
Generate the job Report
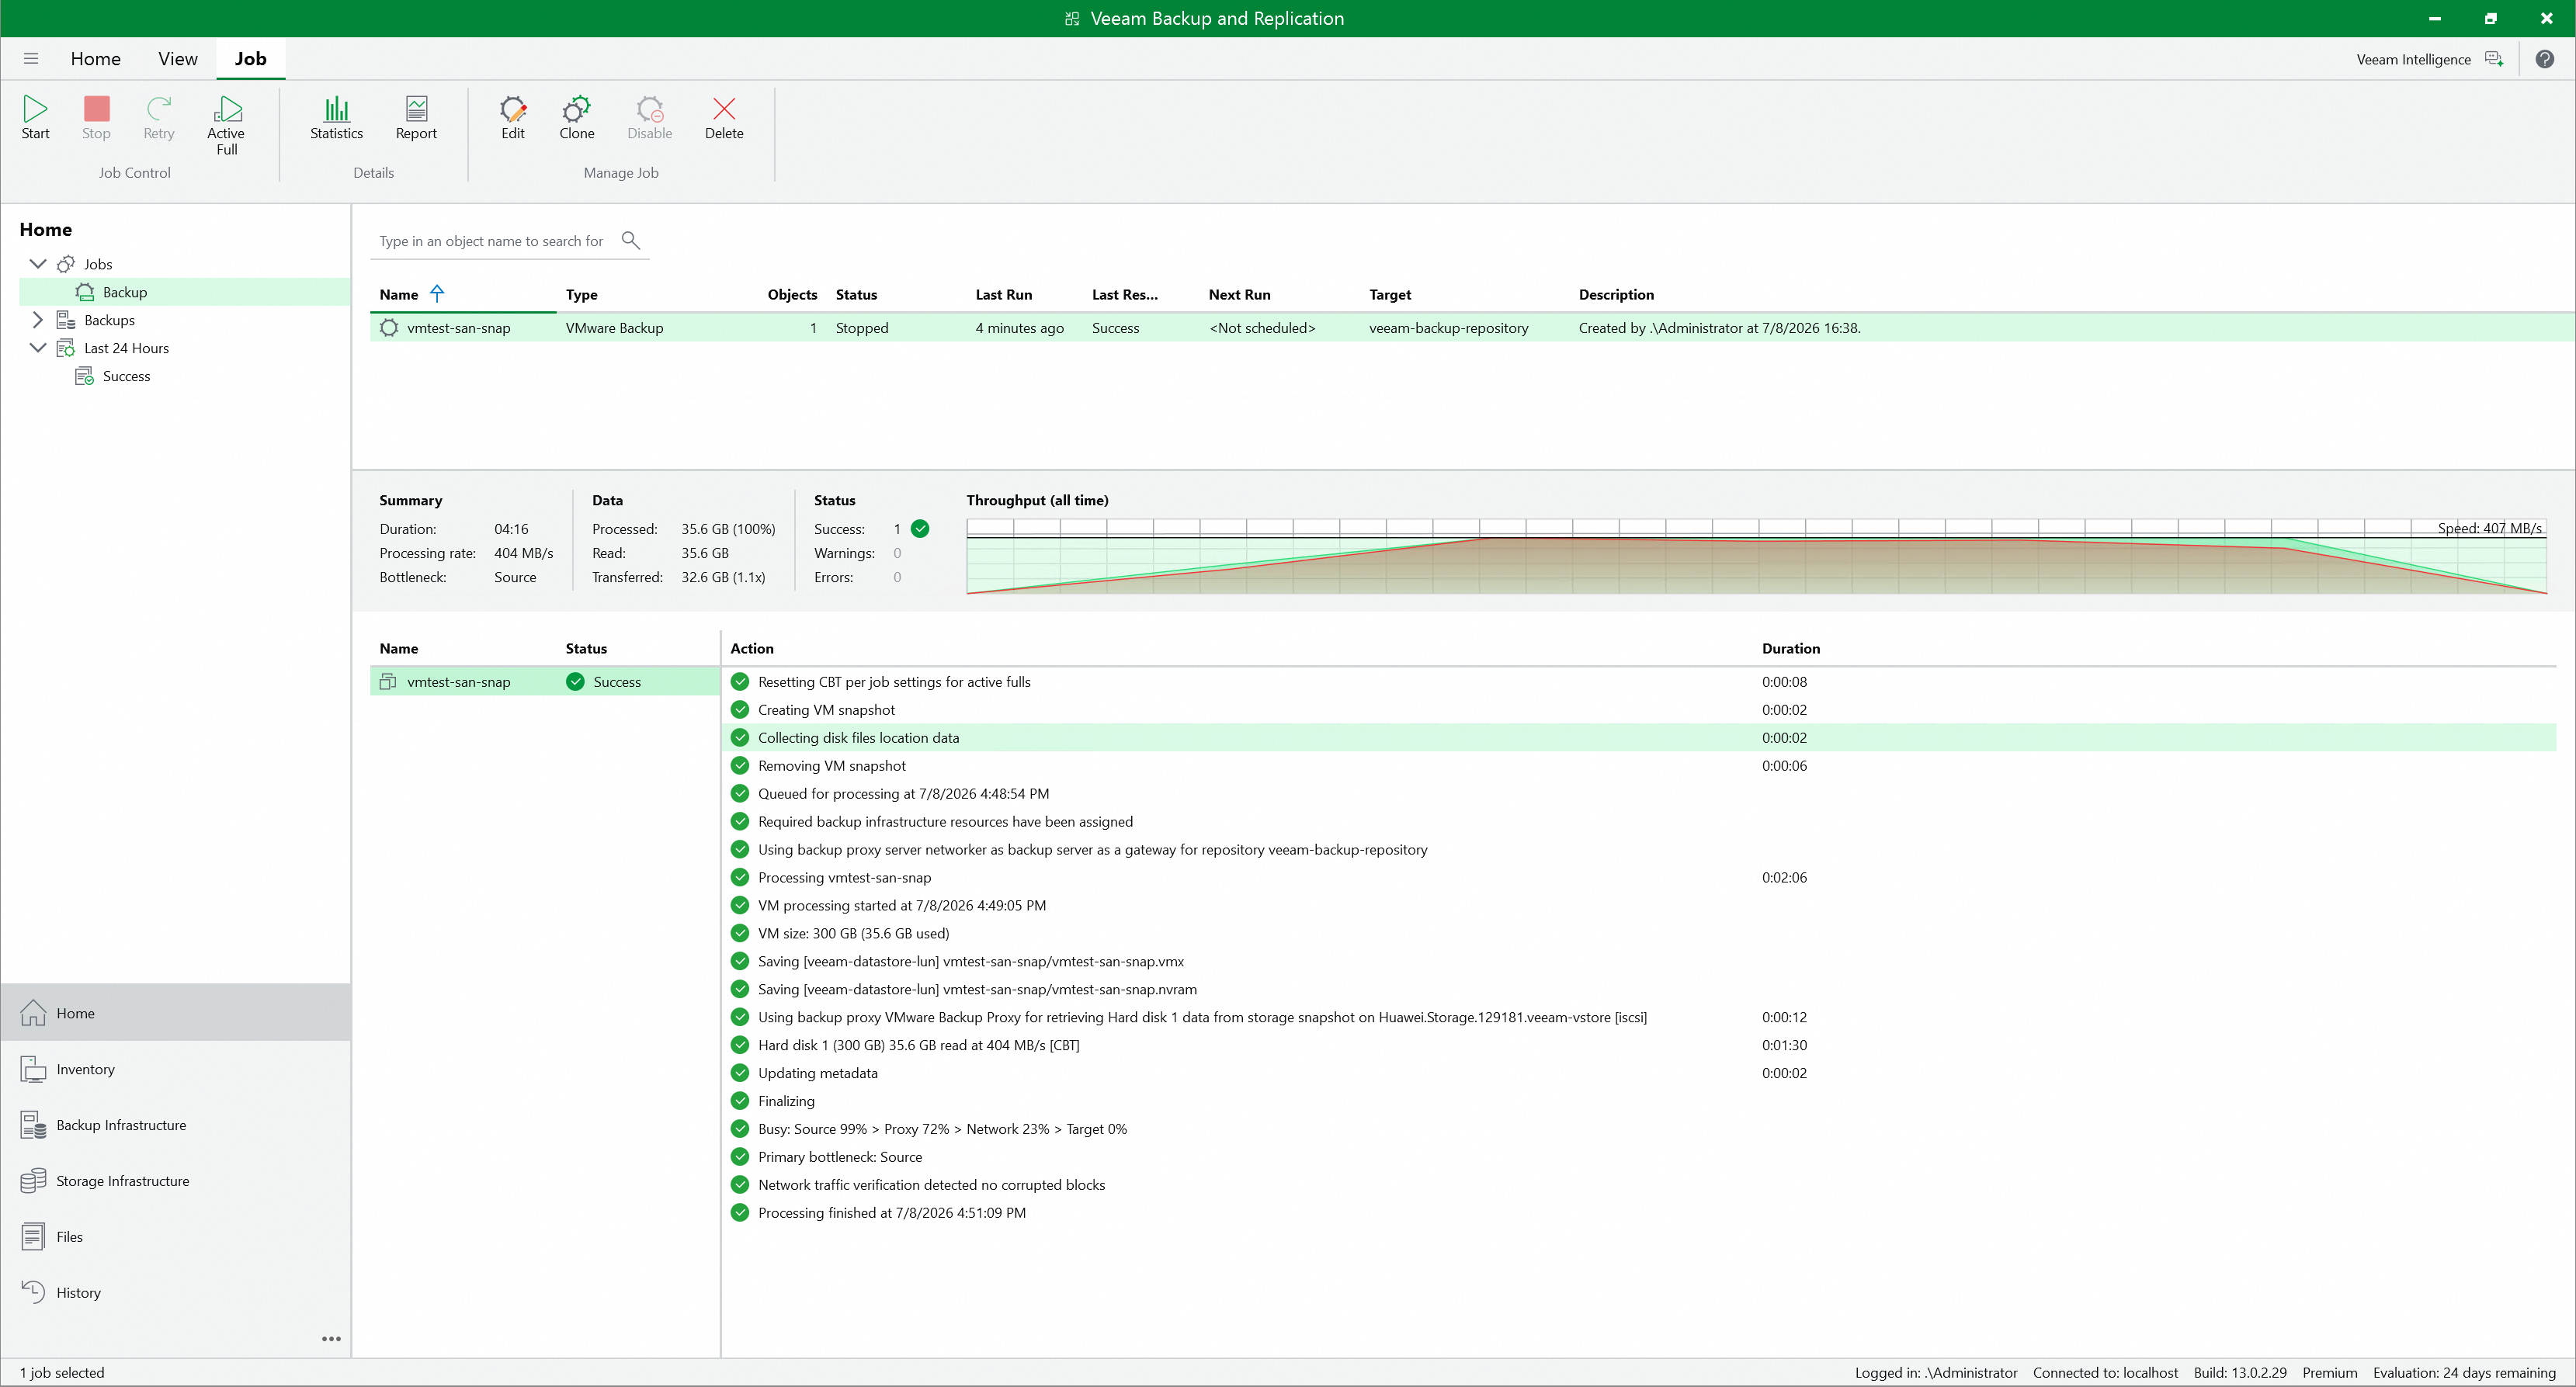(416, 118)
